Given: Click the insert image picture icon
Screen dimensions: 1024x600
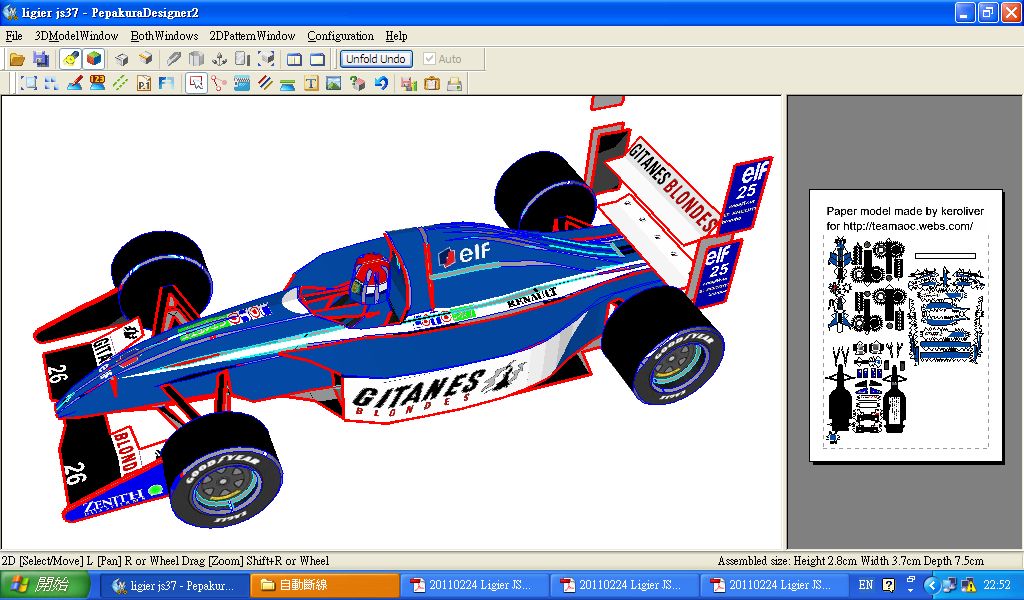Looking at the screenshot, I should click(x=334, y=84).
